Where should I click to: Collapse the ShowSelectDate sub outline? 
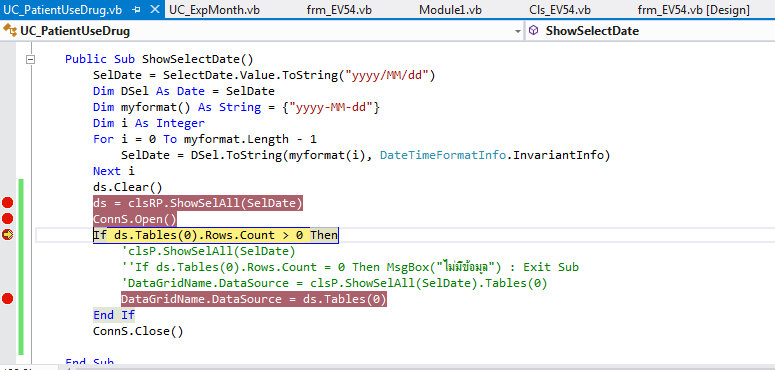31,59
